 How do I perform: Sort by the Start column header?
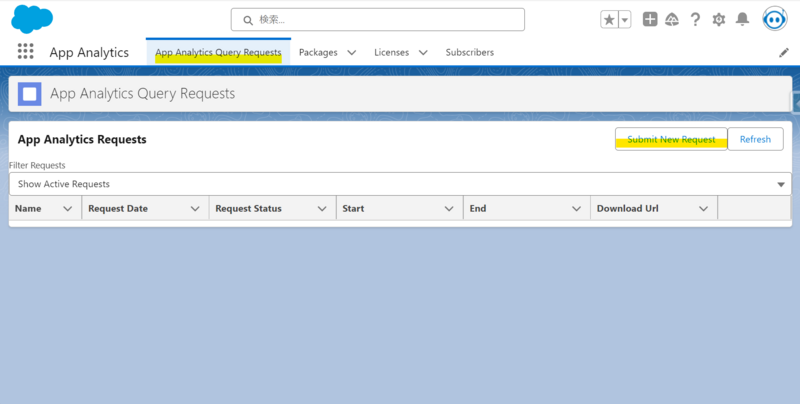click(x=353, y=209)
